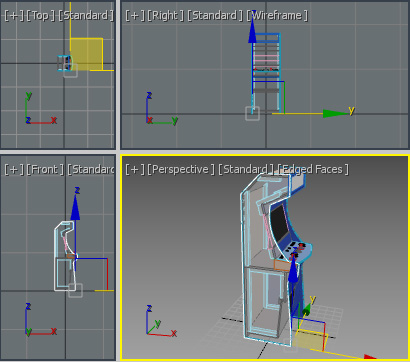Click the yellow plane handle in Top viewport
Image resolution: width=410 pixels, height=362 pixels.
[86, 54]
